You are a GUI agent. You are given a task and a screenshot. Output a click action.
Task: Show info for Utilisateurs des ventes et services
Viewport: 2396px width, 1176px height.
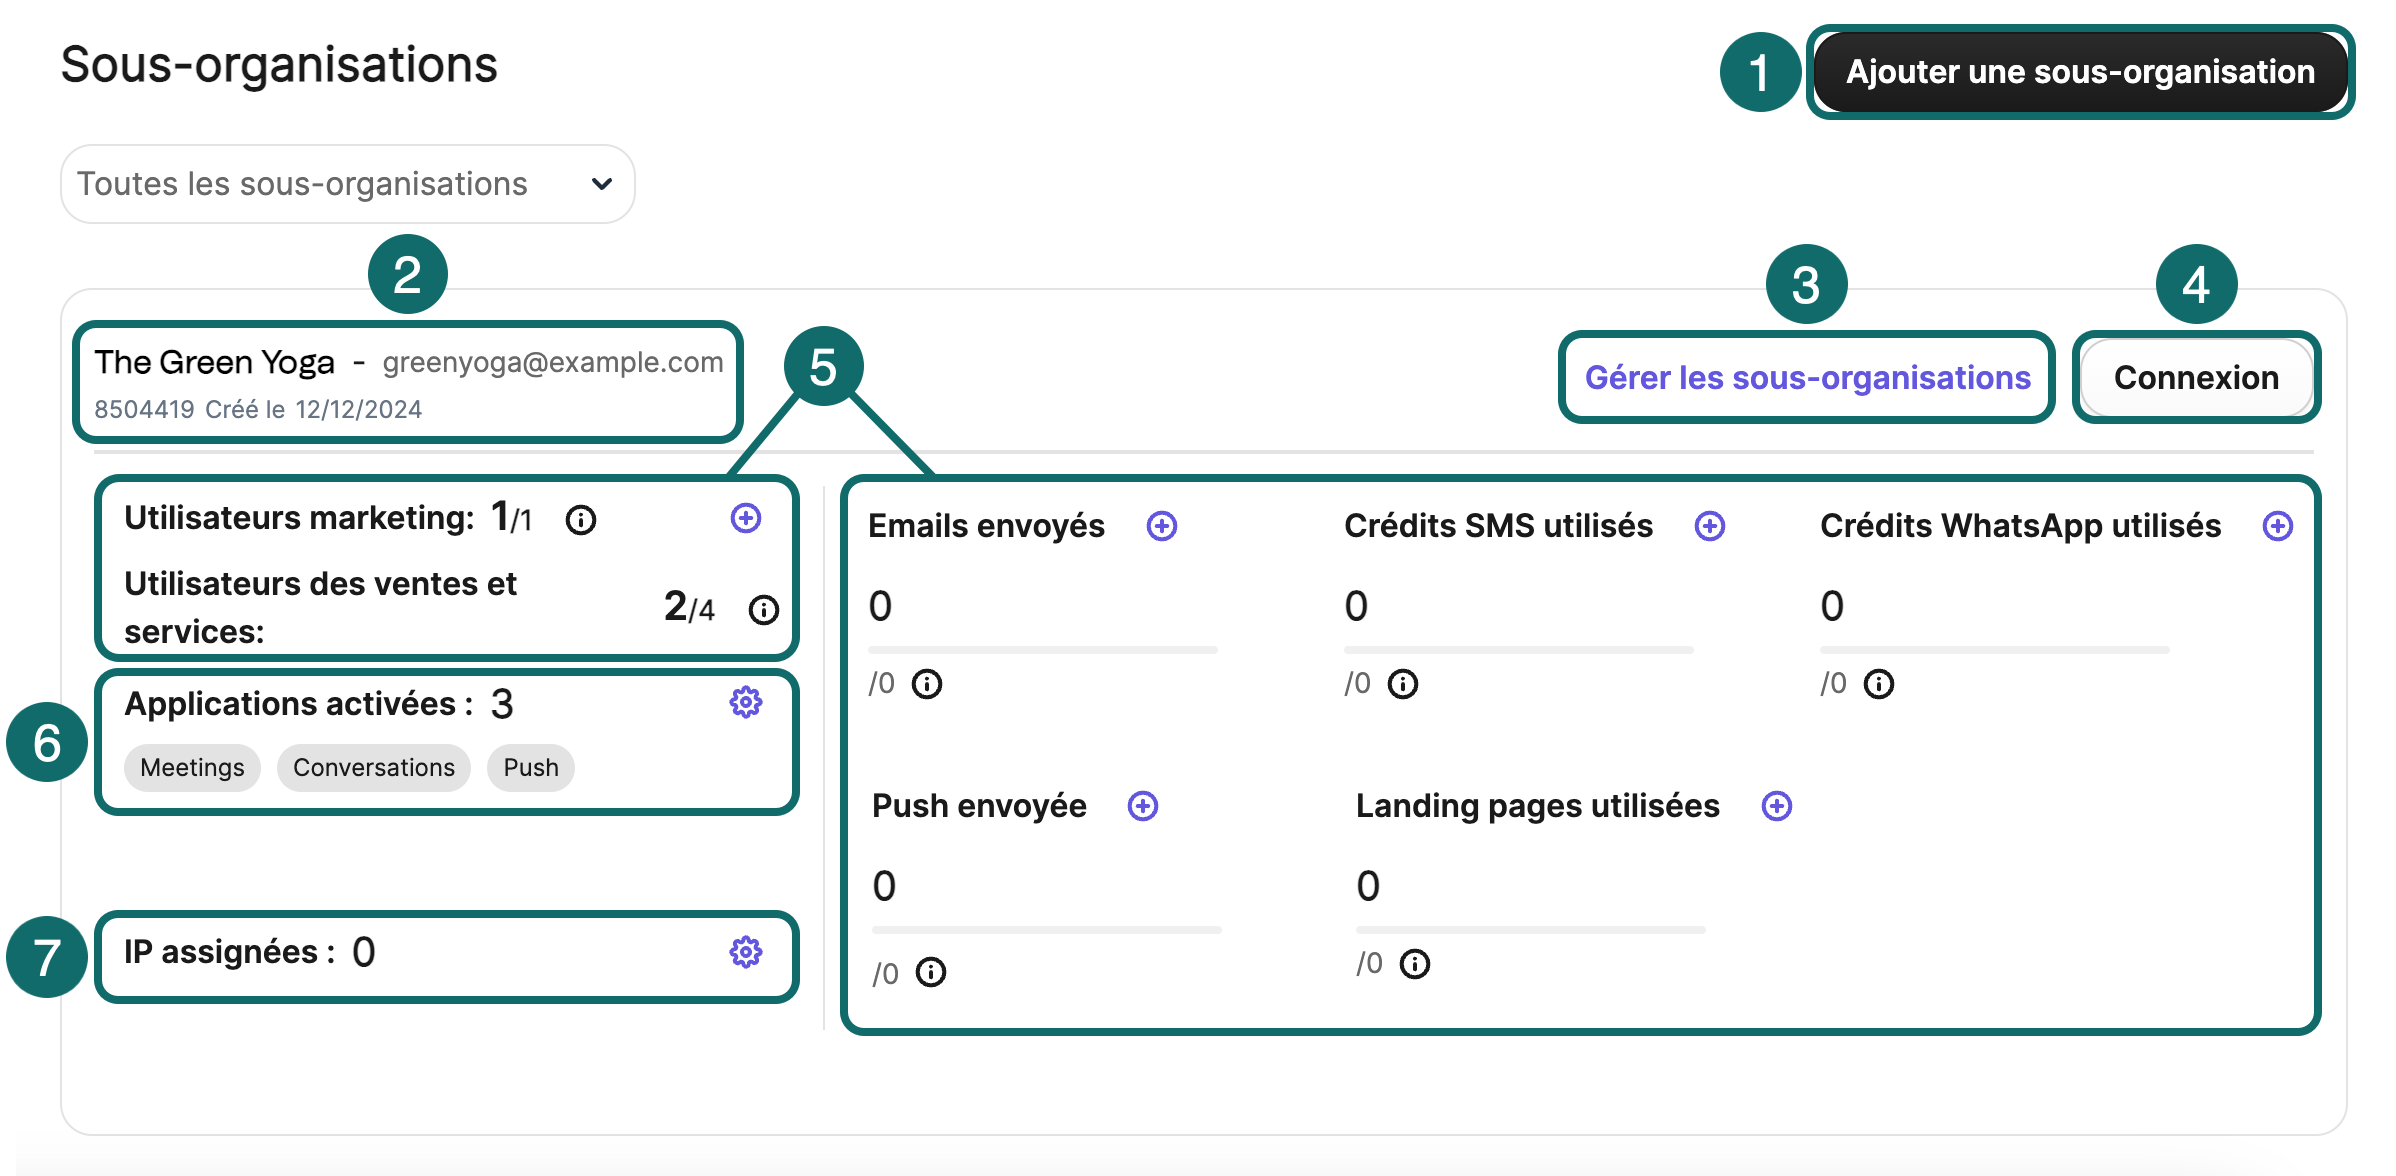click(x=764, y=610)
